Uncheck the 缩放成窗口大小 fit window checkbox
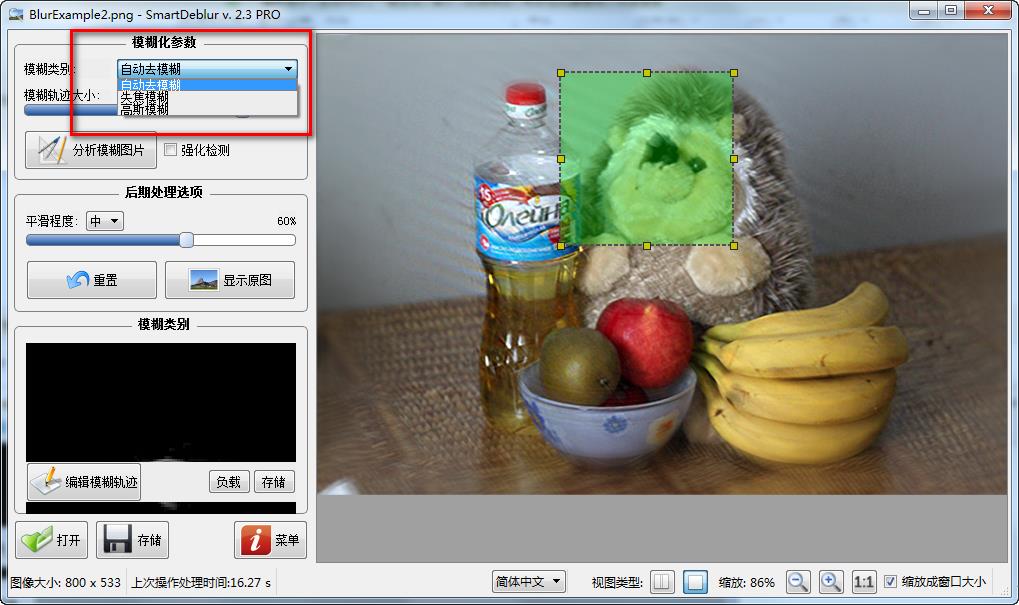 tap(890, 582)
